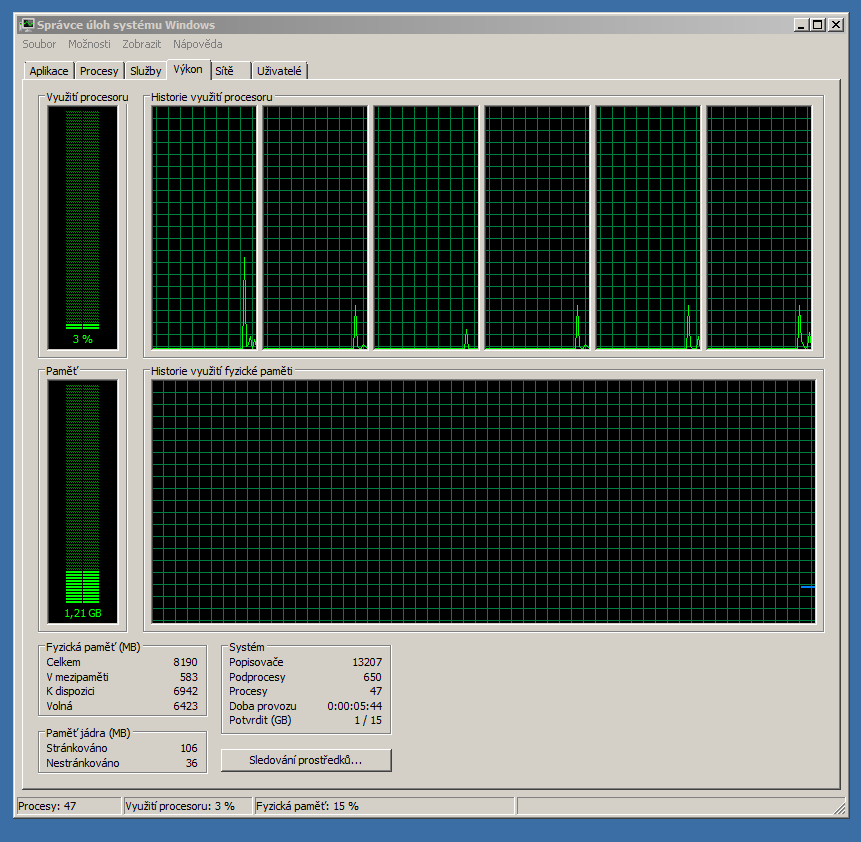
Task: Click the Celkem label
Action: coord(63,662)
